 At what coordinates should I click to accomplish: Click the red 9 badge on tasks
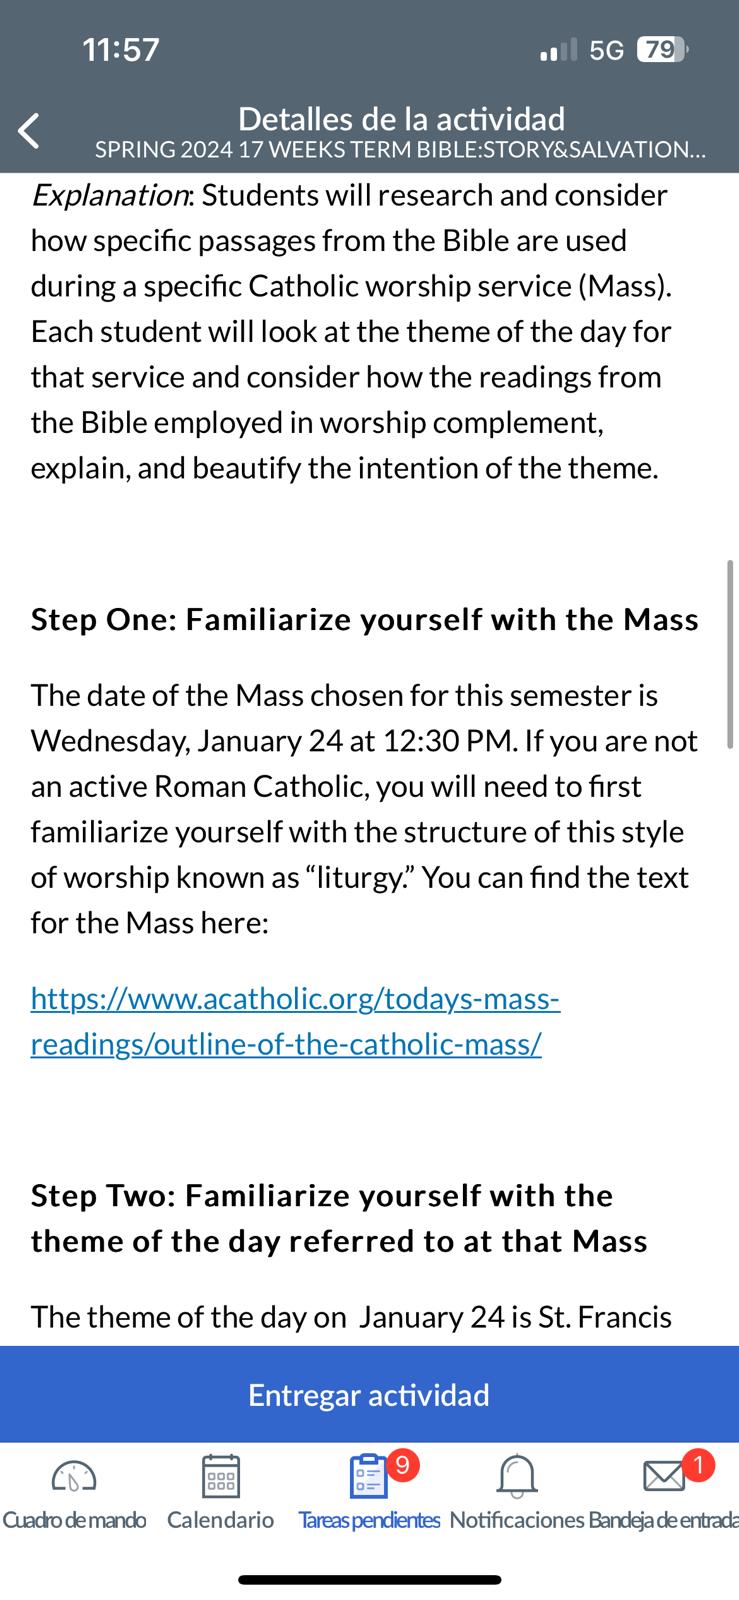pos(401,1464)
